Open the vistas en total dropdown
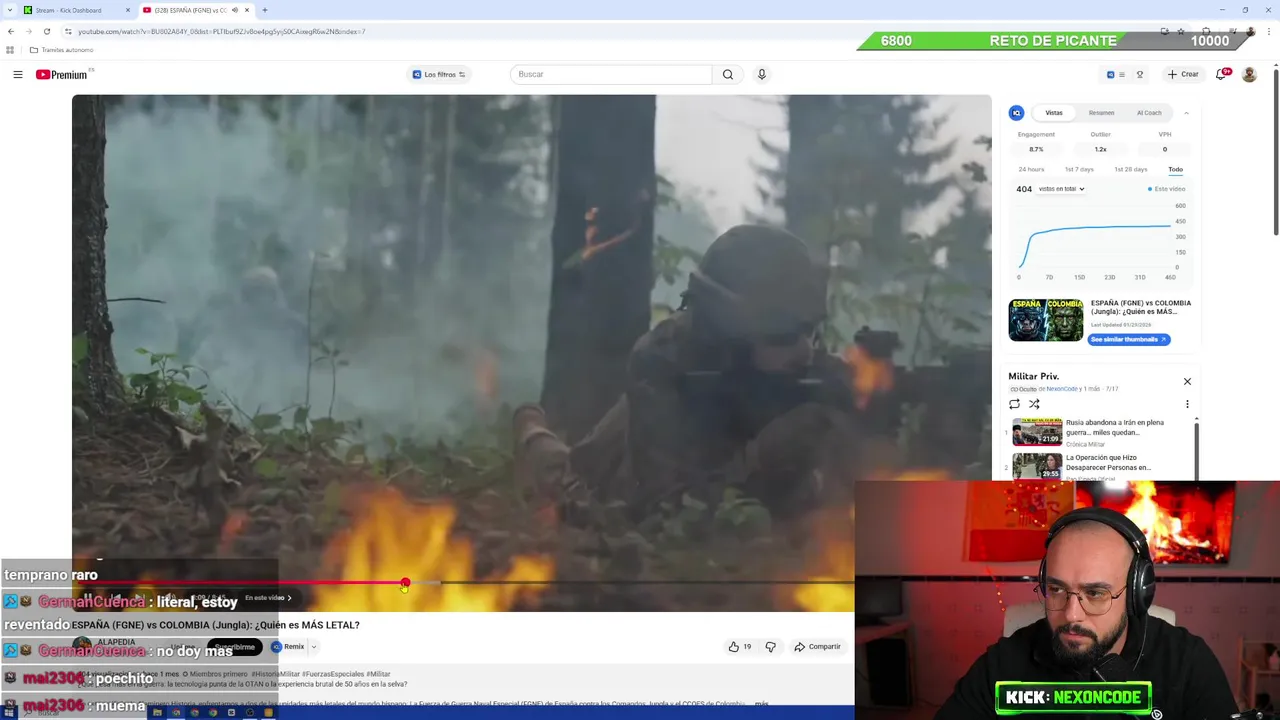1280x720 pixels. click(x=1061, y=189)
